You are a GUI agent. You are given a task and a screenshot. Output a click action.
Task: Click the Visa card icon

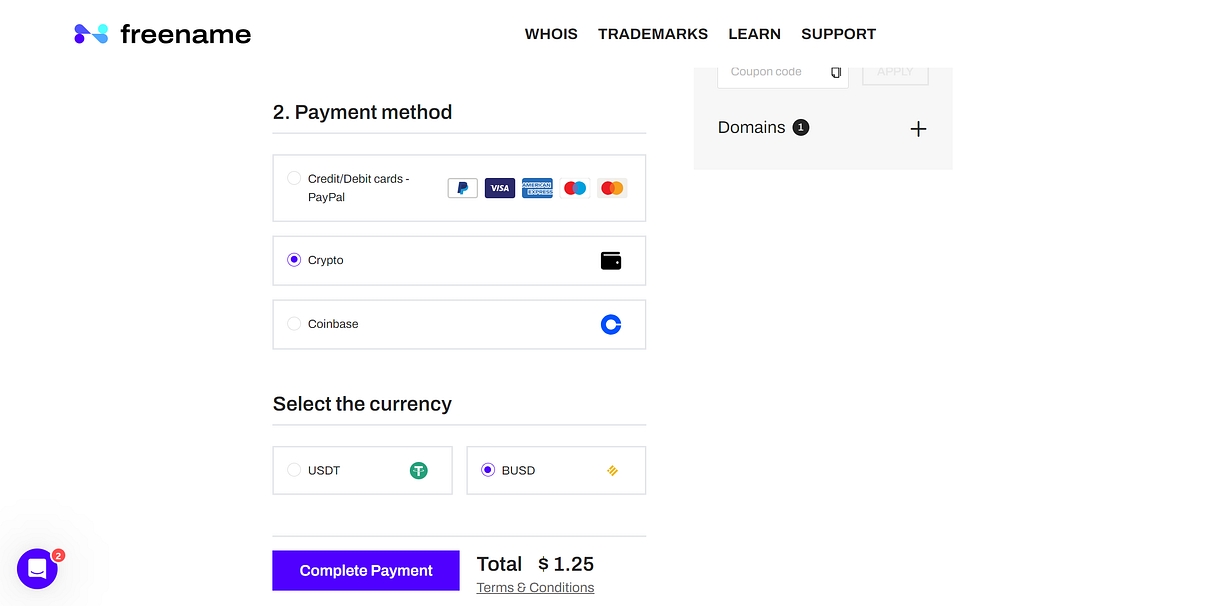click(x=500, y=188)
